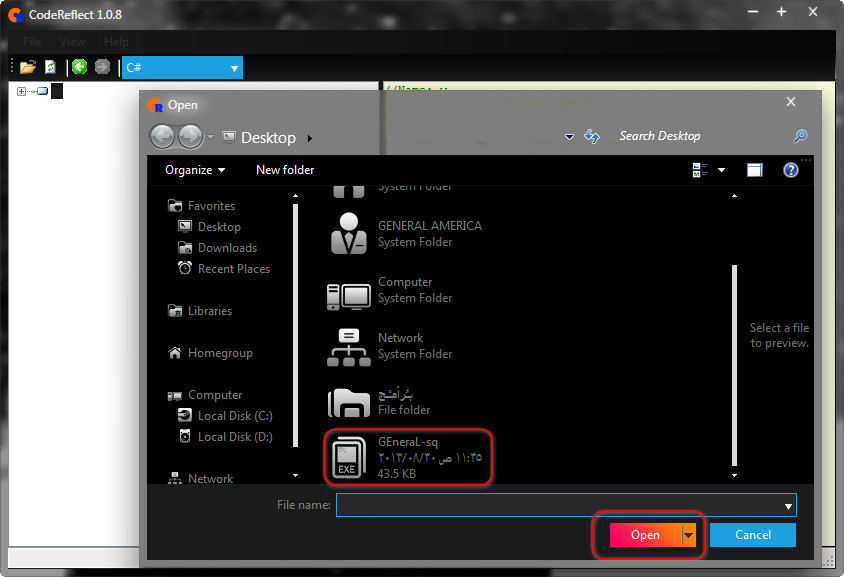Click the Cancel button
The width and height of the screenshot is (844, 577).
point(753,535)
